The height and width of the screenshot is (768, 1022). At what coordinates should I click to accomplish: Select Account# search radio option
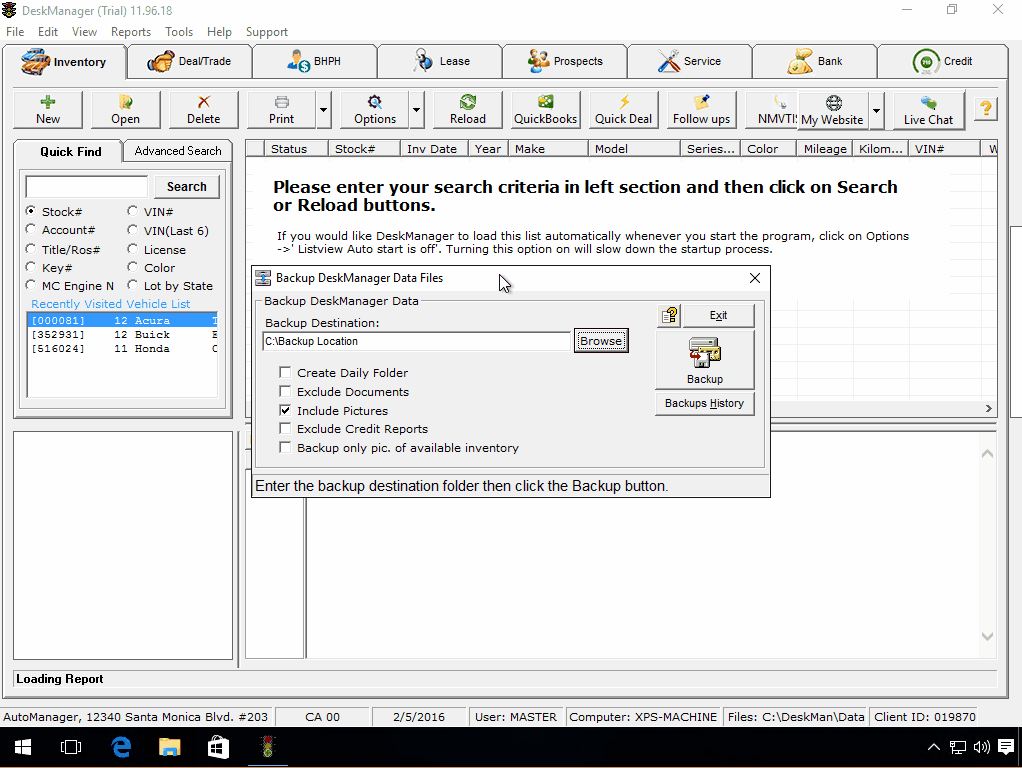[x=31, y=229]
